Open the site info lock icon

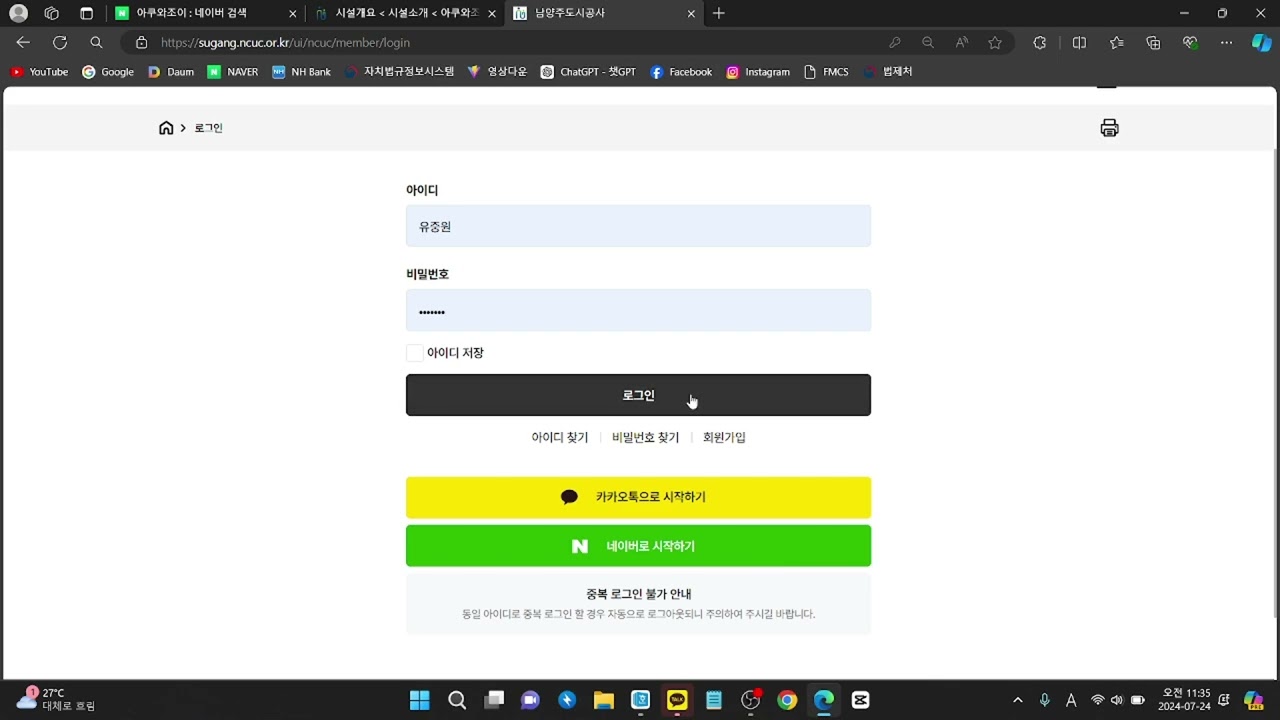click(x=141, y=42)
